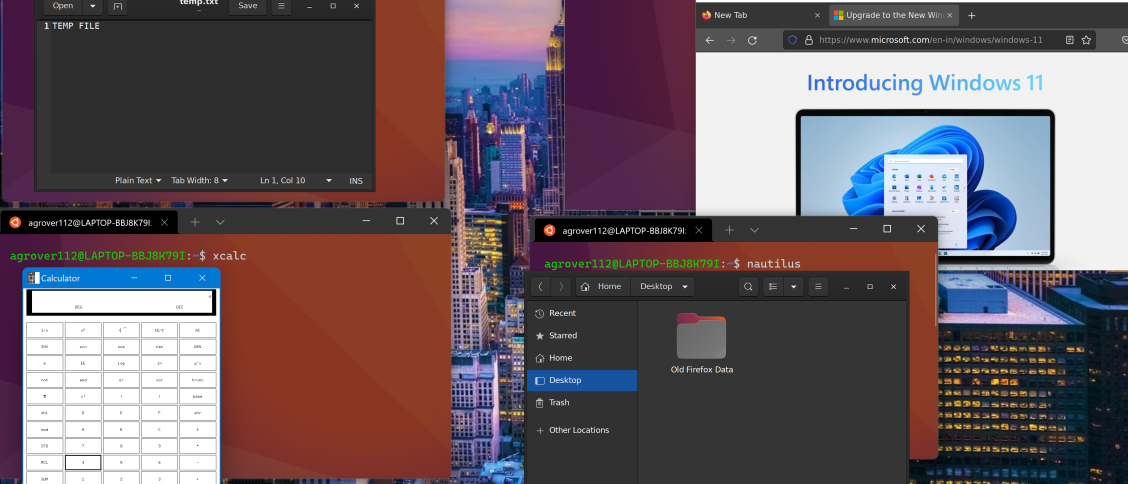Image resolution: width=1128 pixels, height=484 pixels.
Task: Close the tab in the xcalc terminal
Action: [165, 222]
